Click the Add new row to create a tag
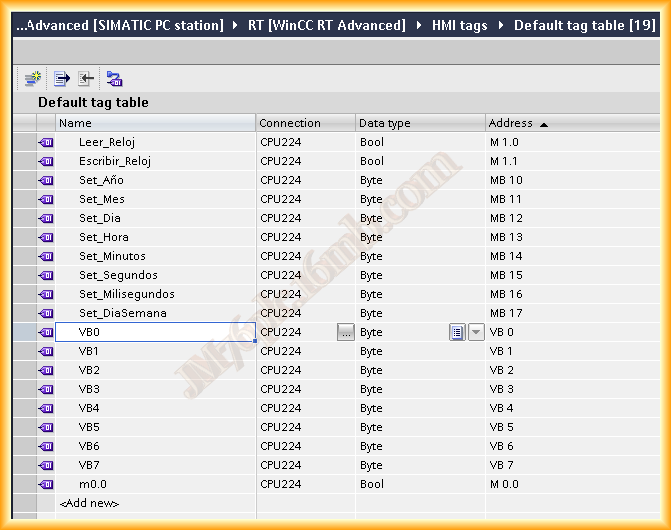 pyautogui.click(x=90, y=503)
